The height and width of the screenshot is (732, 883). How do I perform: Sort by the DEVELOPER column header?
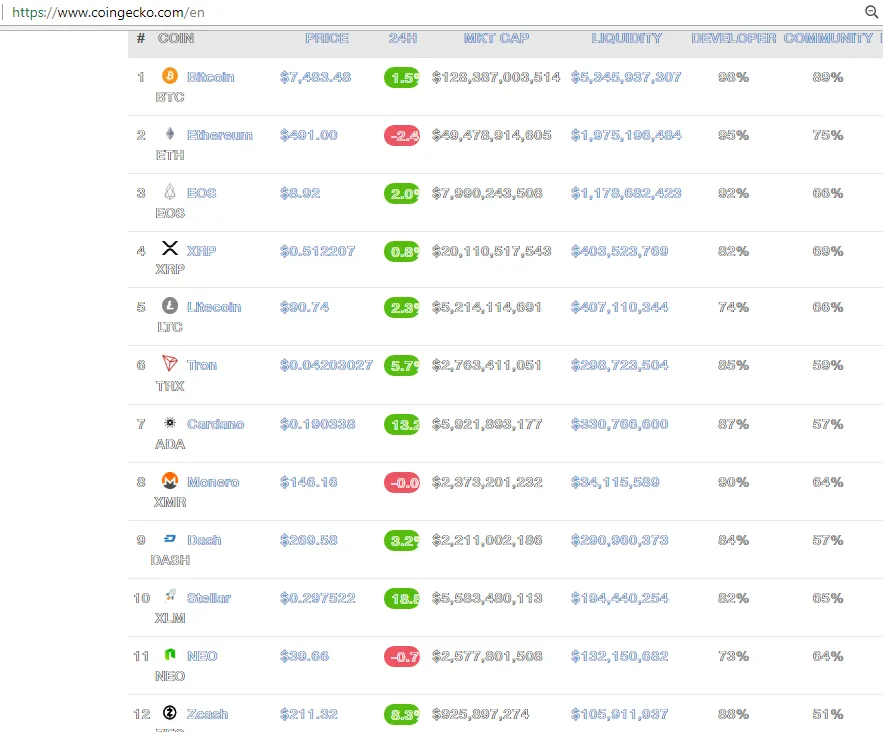(733, 38)
